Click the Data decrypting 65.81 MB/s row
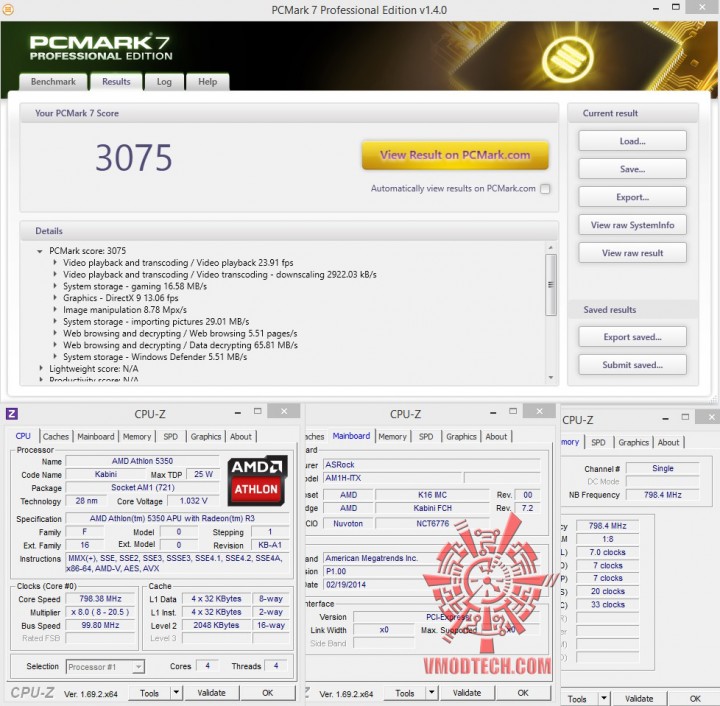 coord(180,345)
